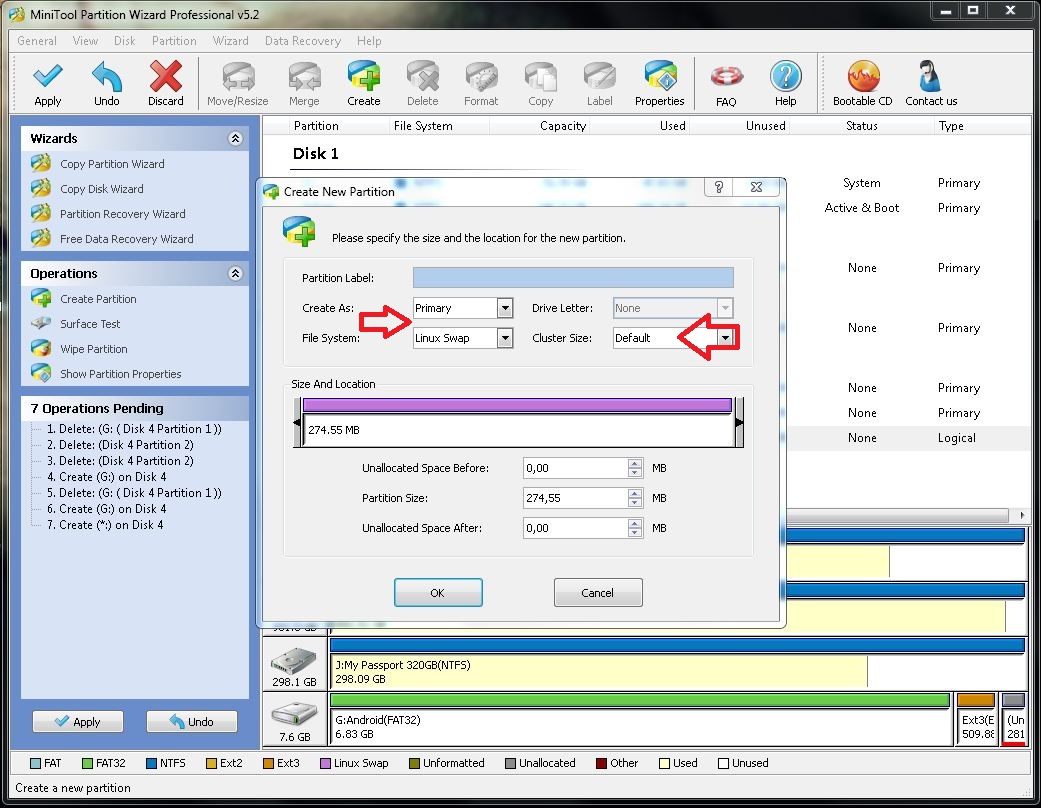
Task: Select the G:Android(FAT32) partition block
Action: (640, 719)
